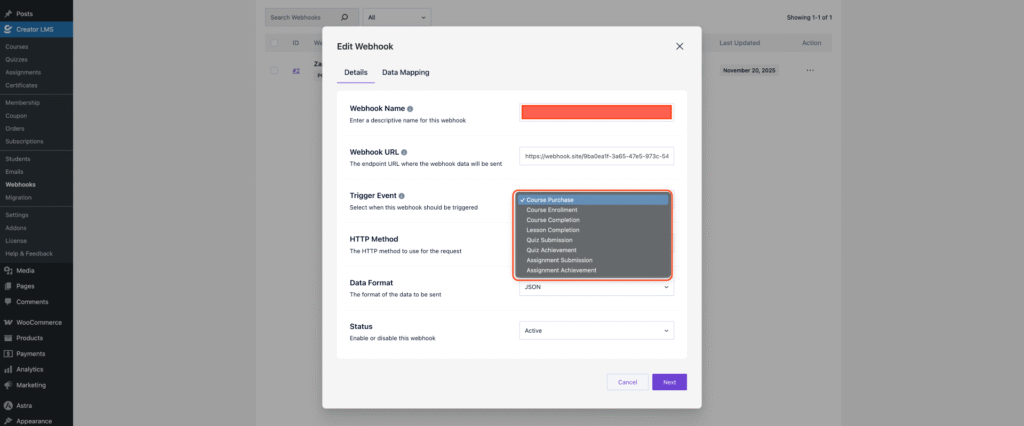Click the Analytics bar chart icon
1024x426 pixels.
[8, 369]
